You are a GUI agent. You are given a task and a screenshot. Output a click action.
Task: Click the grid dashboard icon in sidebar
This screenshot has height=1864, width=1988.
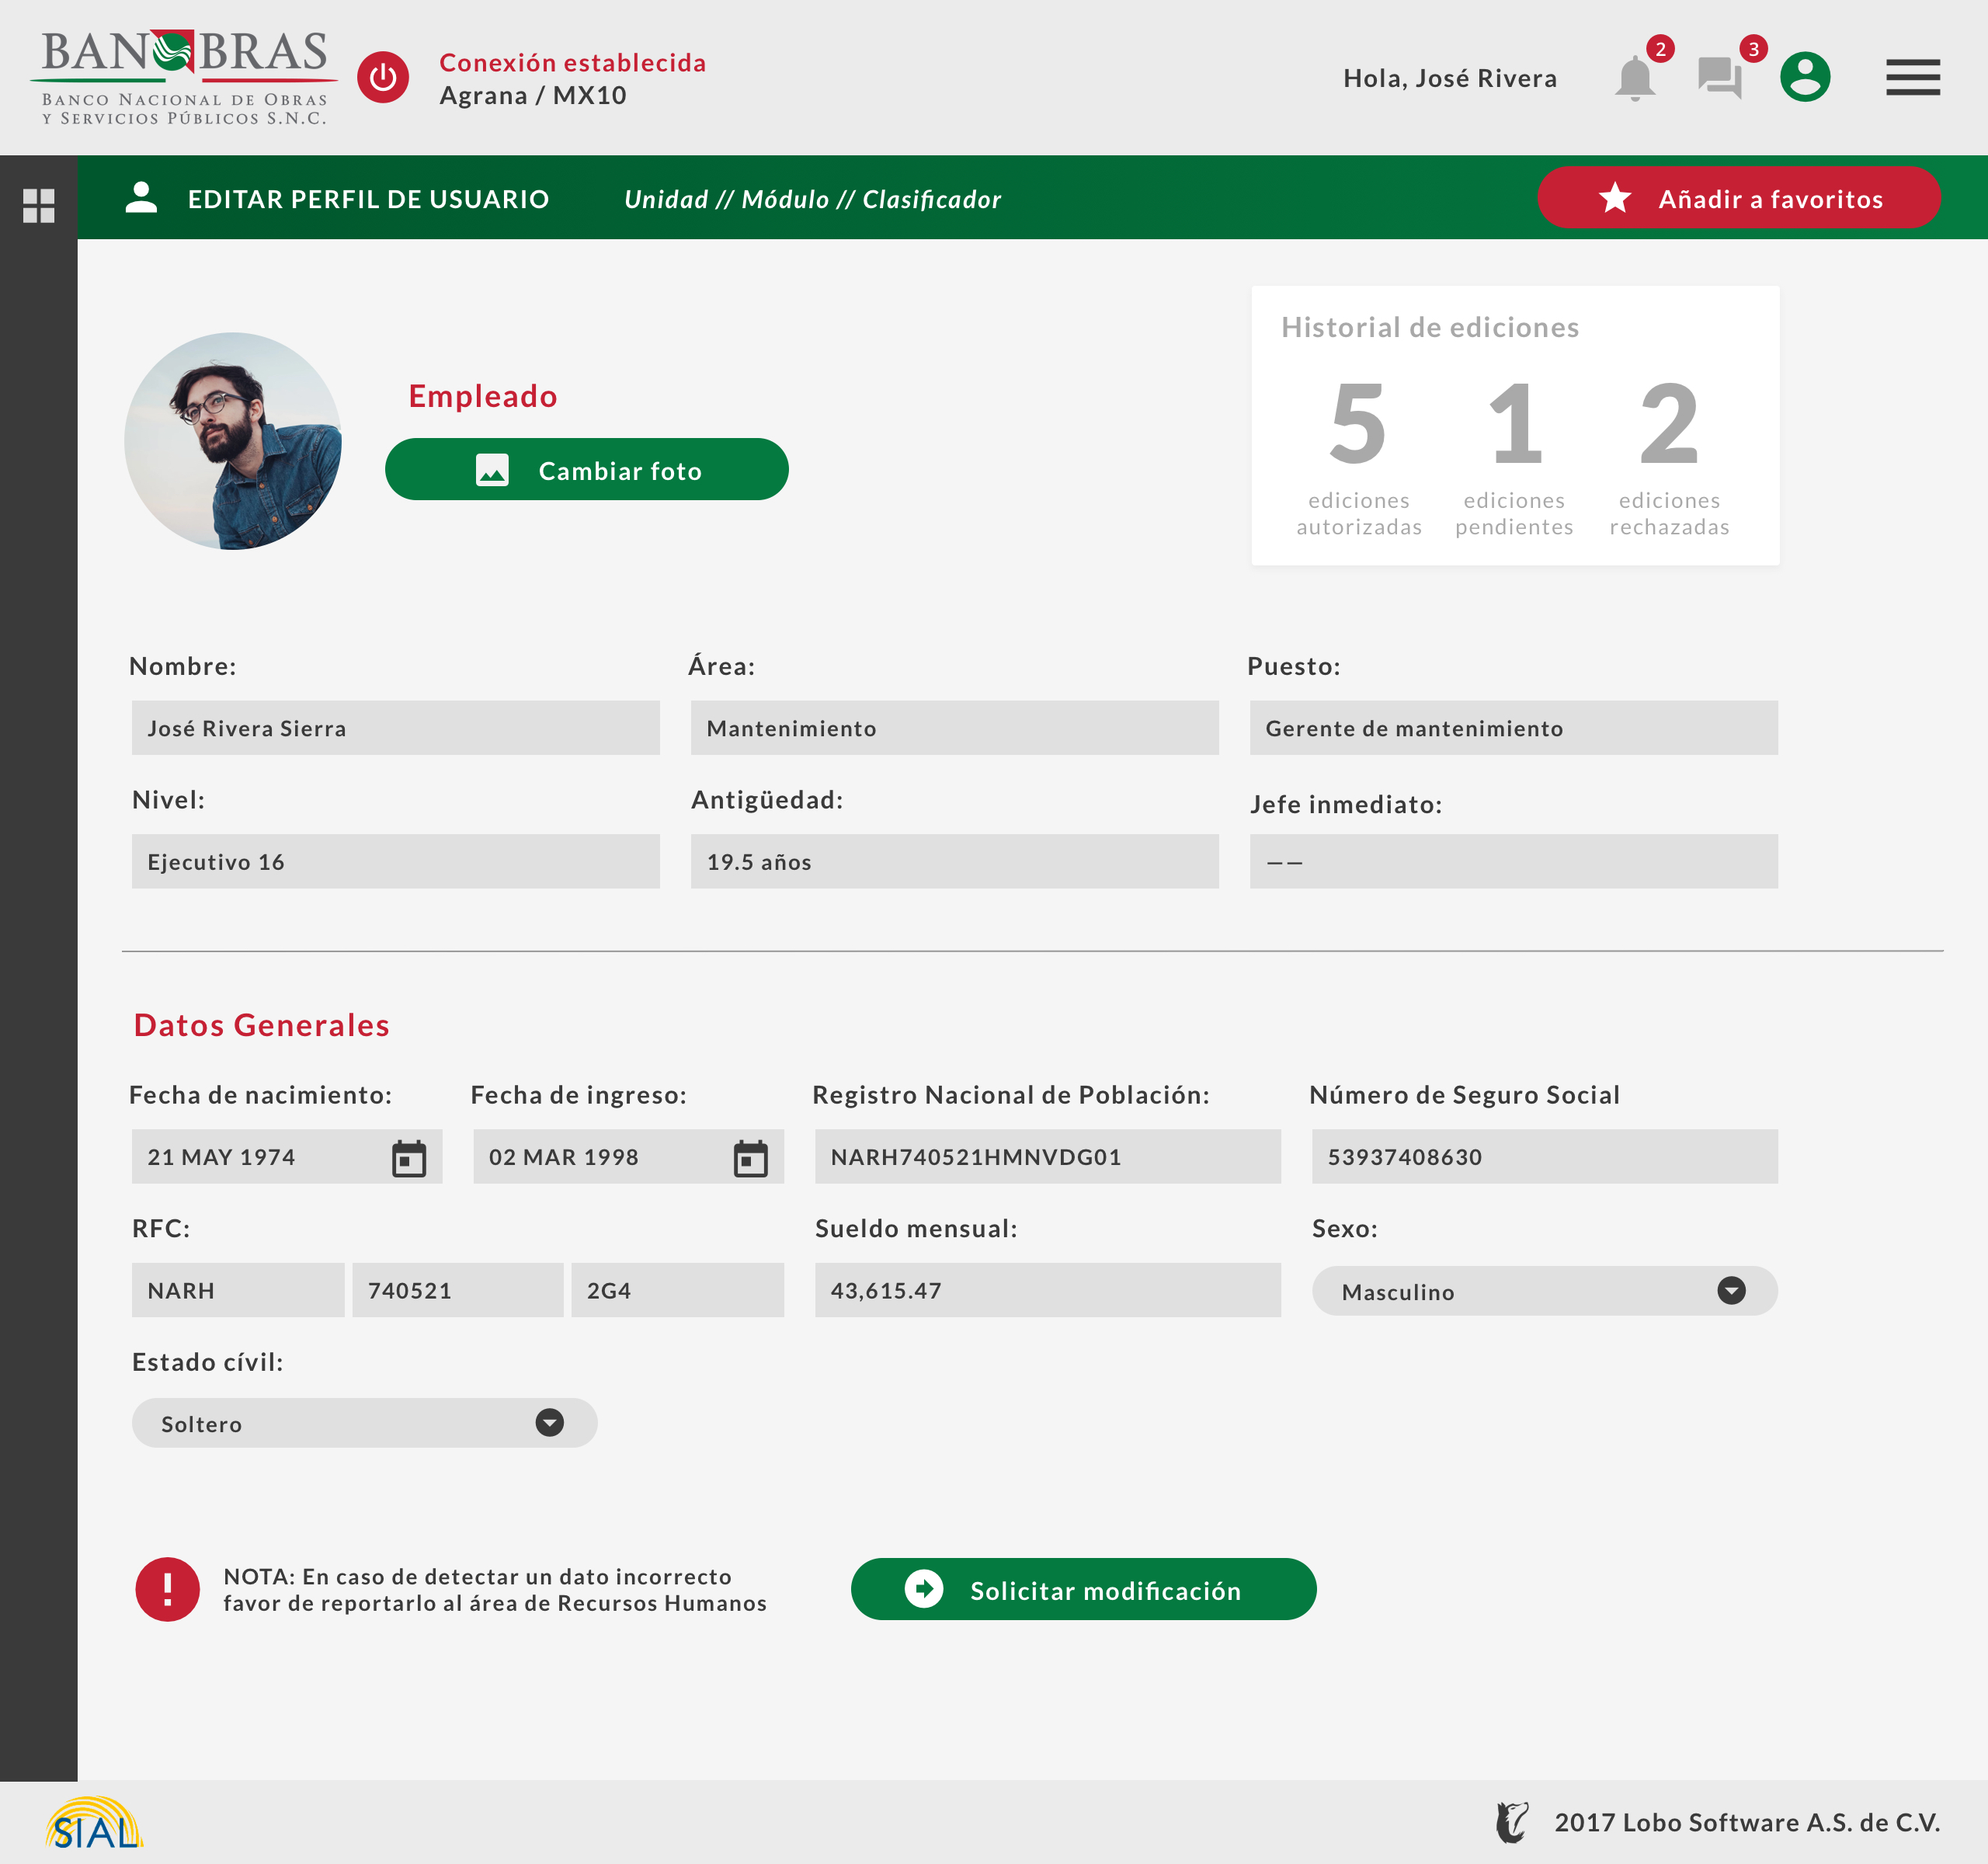pyautogui.click(x=39, y=206)
